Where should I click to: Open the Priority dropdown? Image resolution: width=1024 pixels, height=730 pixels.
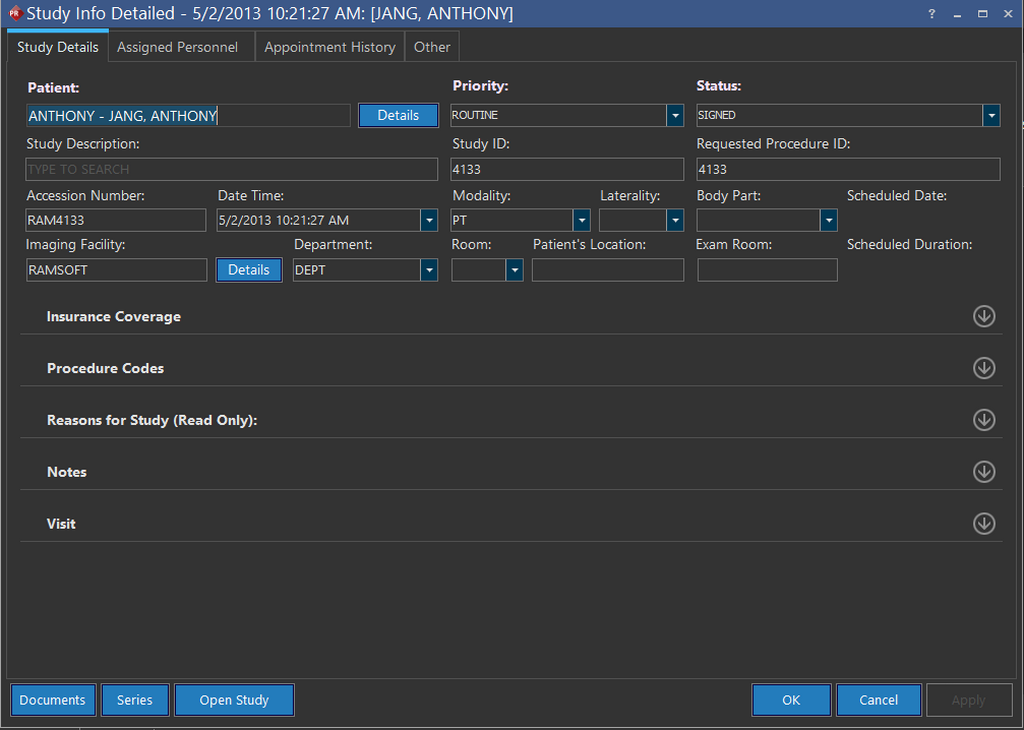pos(675,116)
